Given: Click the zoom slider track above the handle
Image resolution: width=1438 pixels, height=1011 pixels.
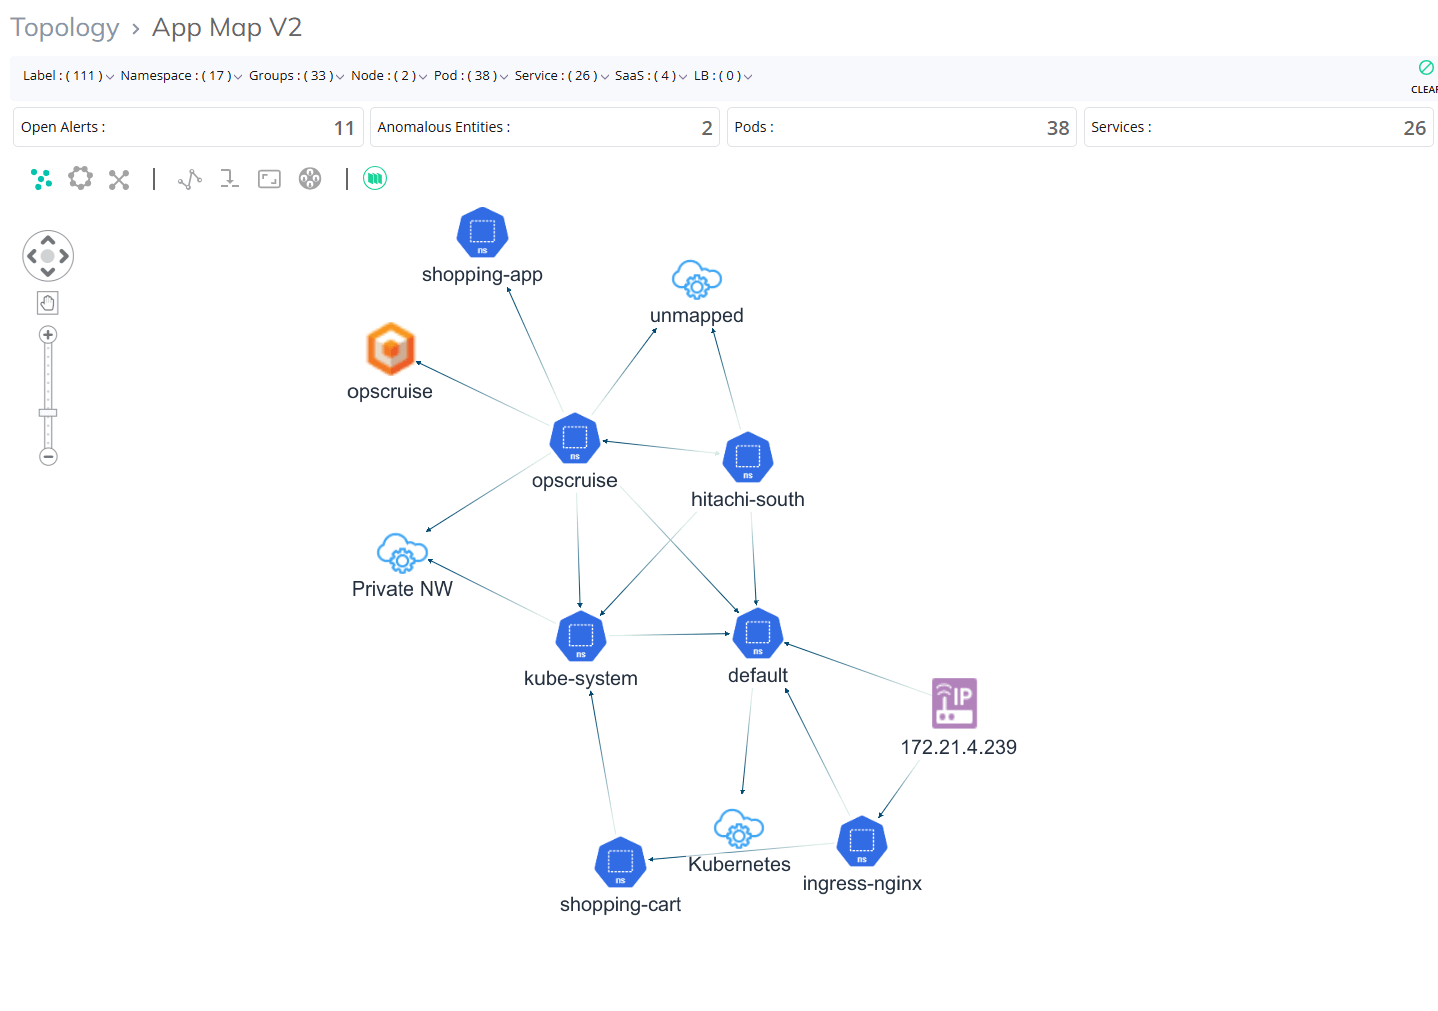Looking at the screenshot, I should coord(48,375).
